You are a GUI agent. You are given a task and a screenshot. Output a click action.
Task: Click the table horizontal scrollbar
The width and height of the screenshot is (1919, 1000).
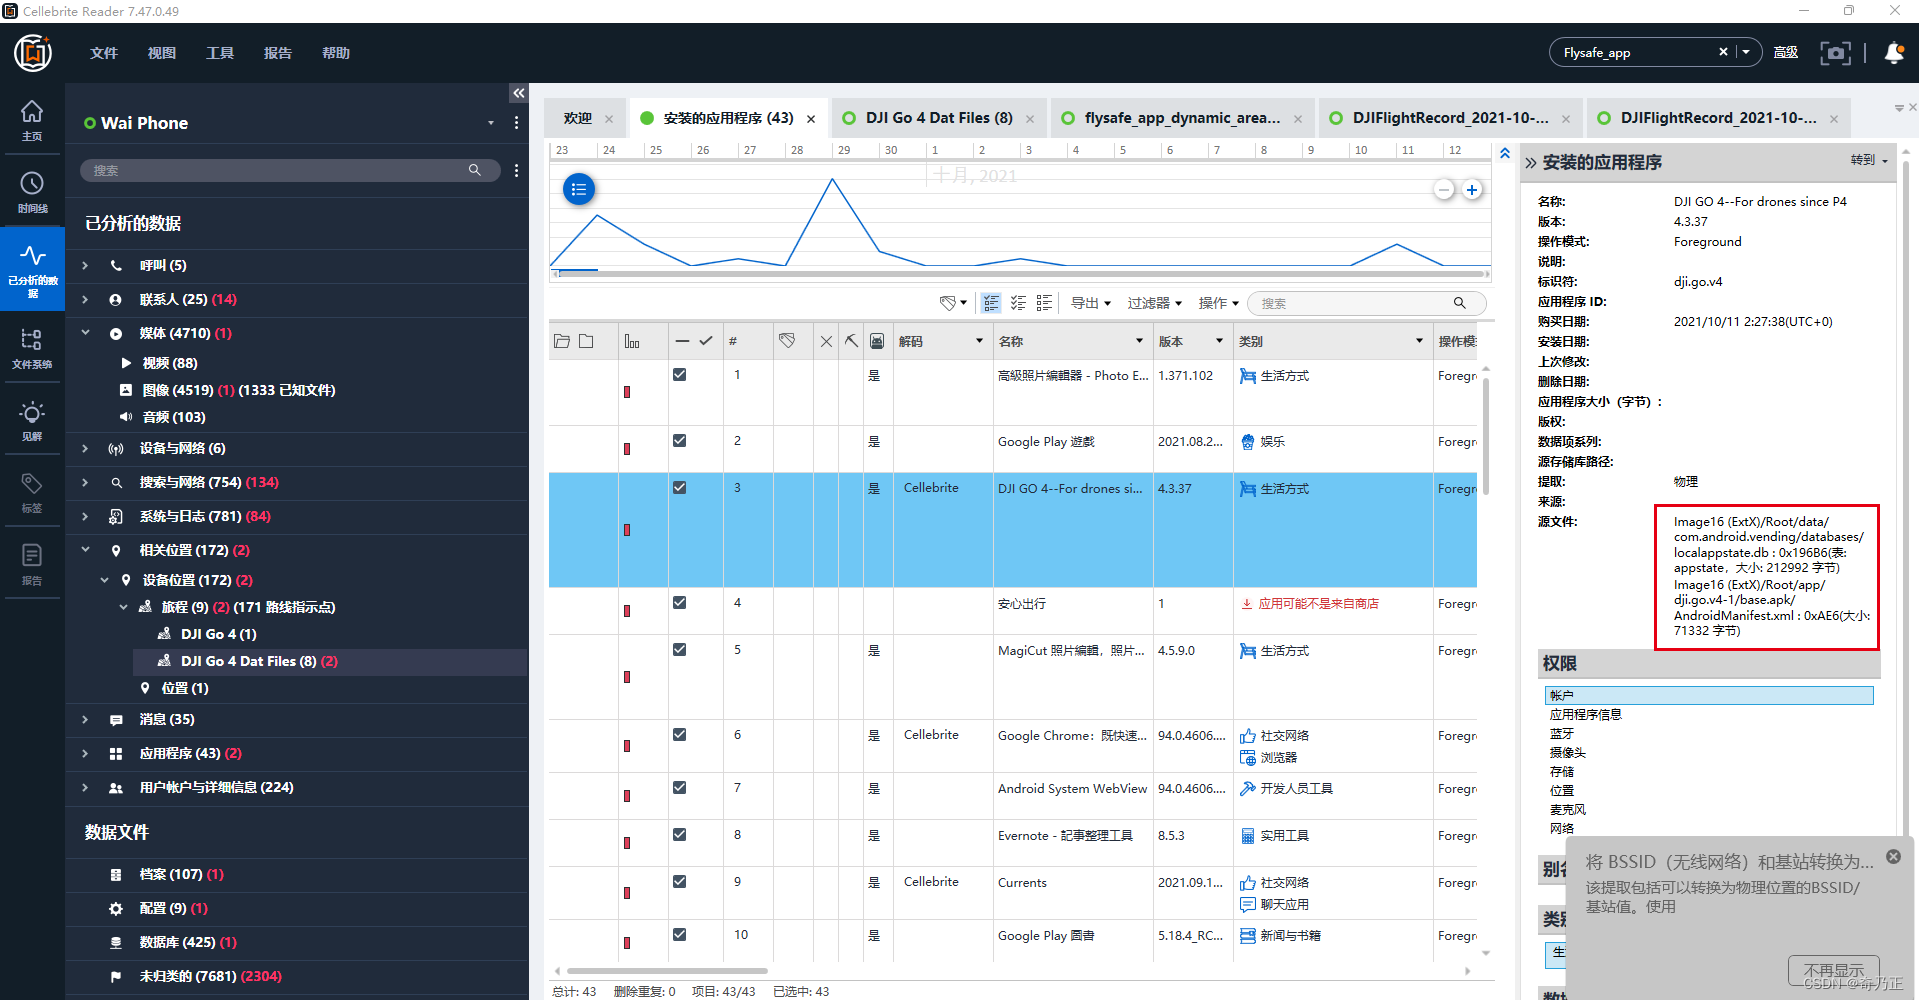coord(667,971)
